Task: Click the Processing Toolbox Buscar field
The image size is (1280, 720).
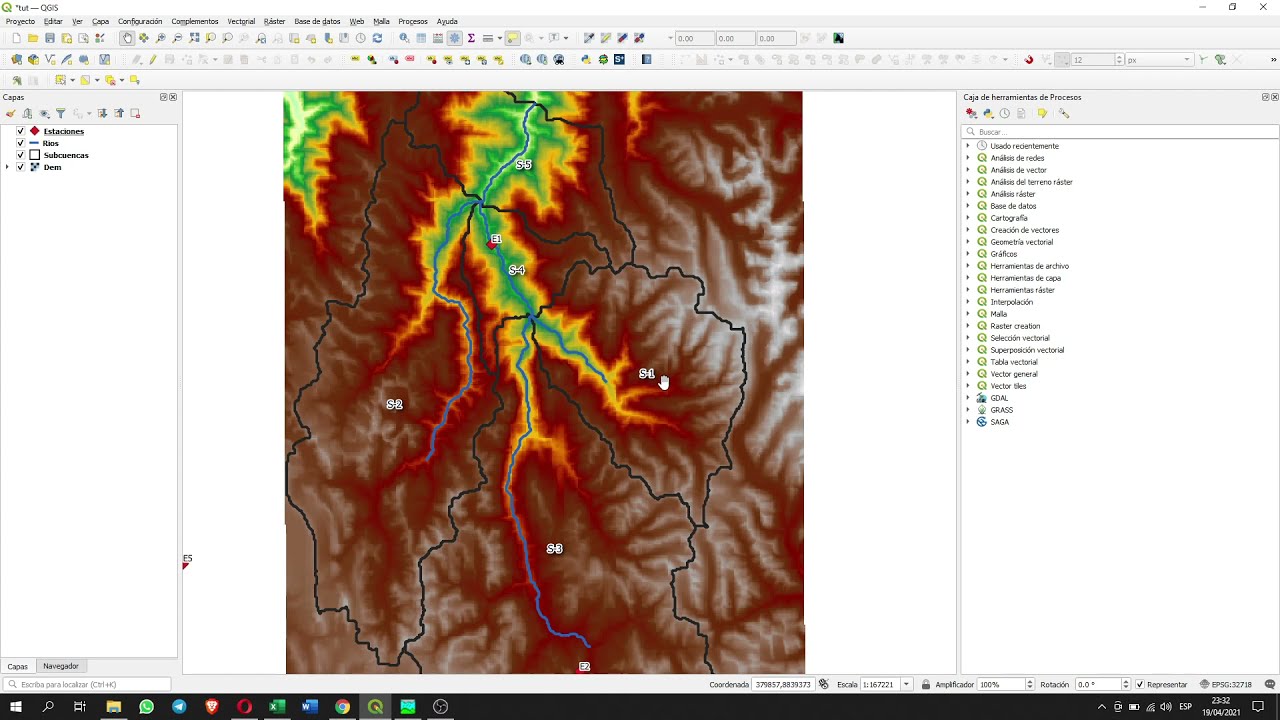Action: tap(1121, 132)
